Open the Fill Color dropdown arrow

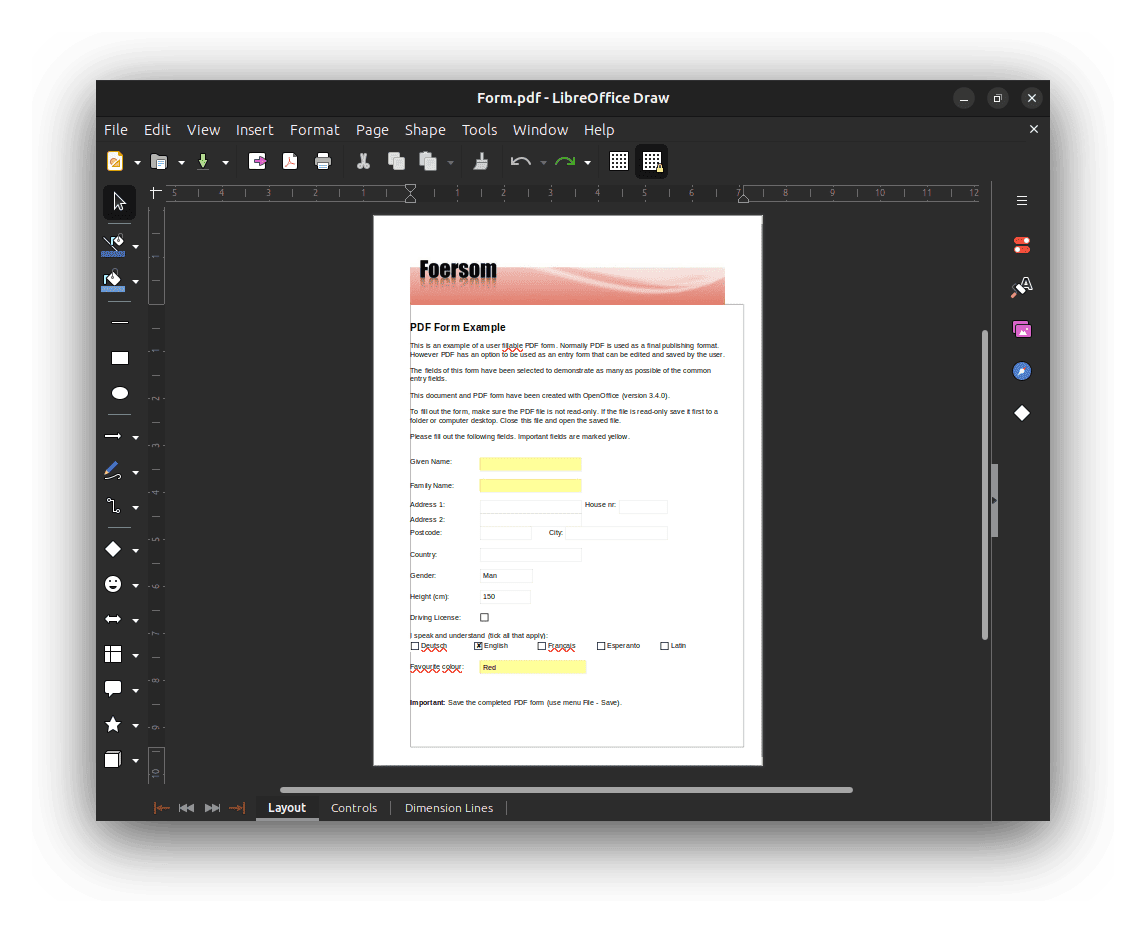135,281
